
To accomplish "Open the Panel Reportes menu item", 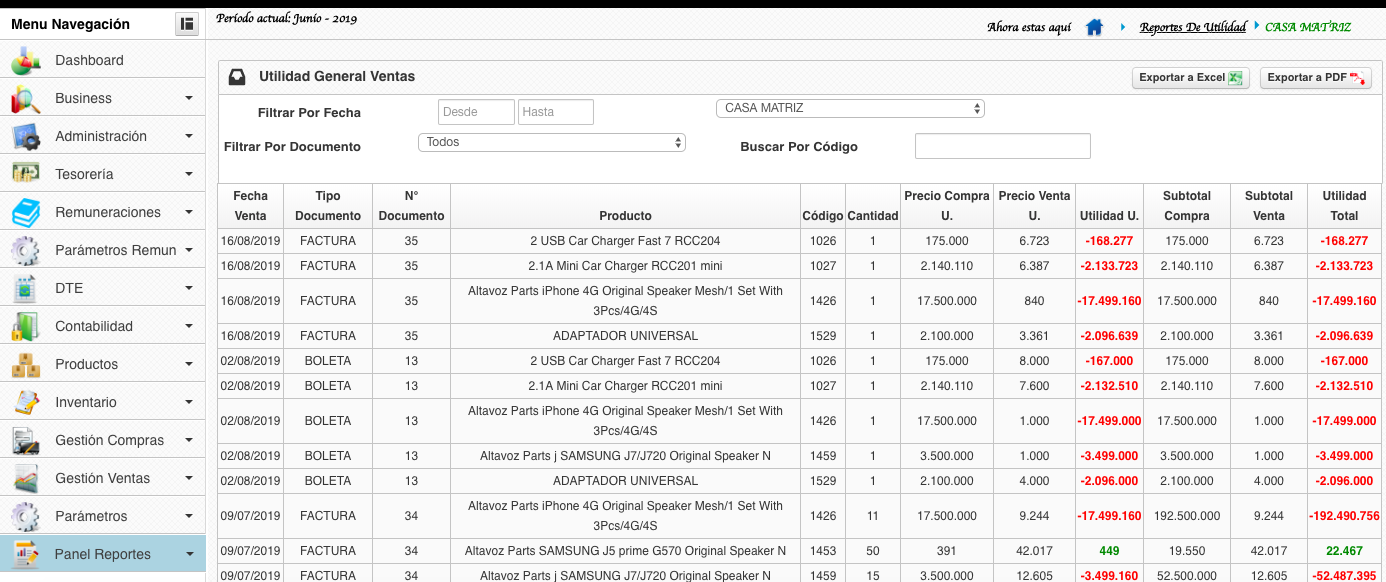I will (102, 554).
